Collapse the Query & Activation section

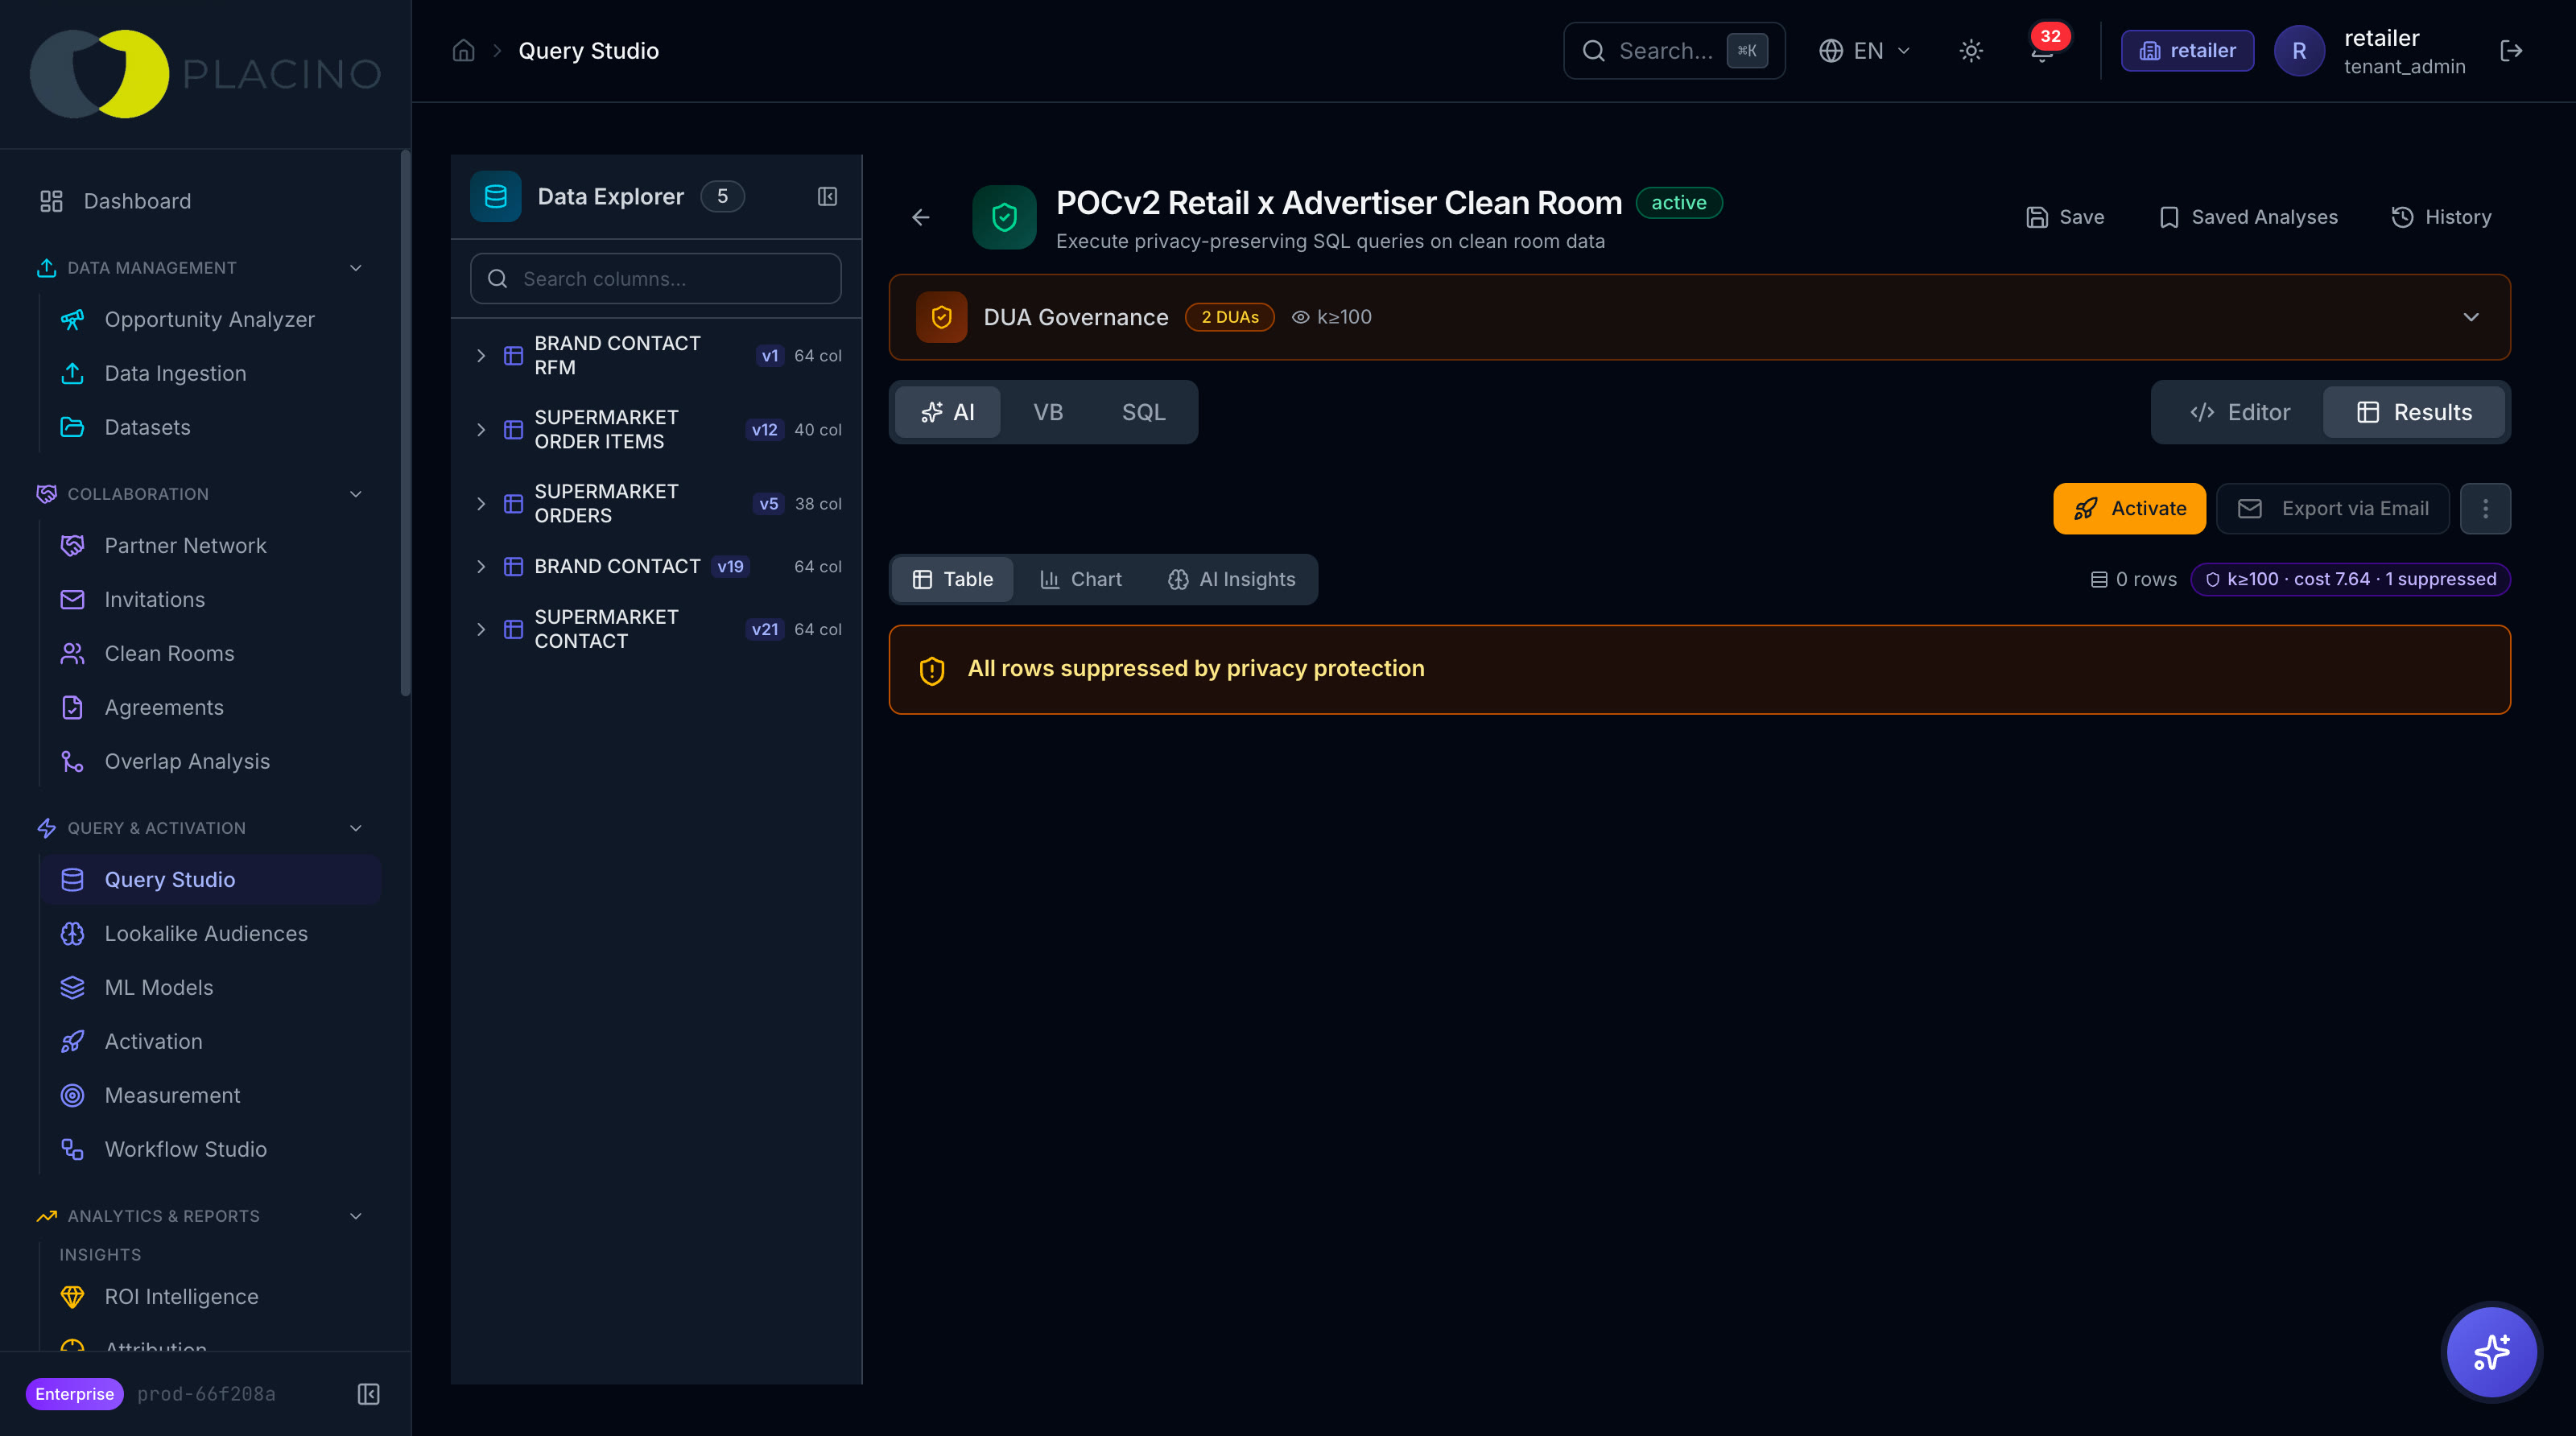pos(355,828)
